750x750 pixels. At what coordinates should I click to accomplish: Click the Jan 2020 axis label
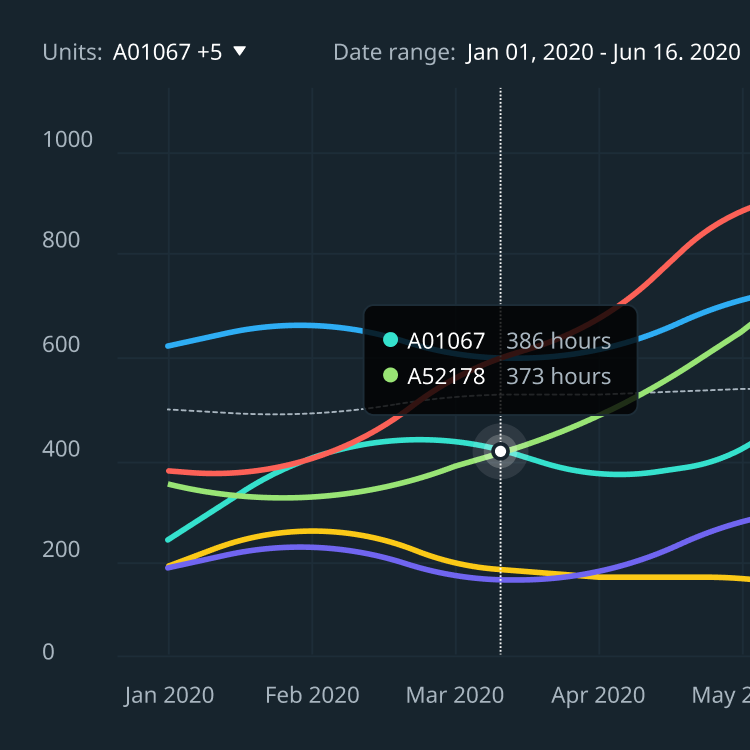[169, 695]
